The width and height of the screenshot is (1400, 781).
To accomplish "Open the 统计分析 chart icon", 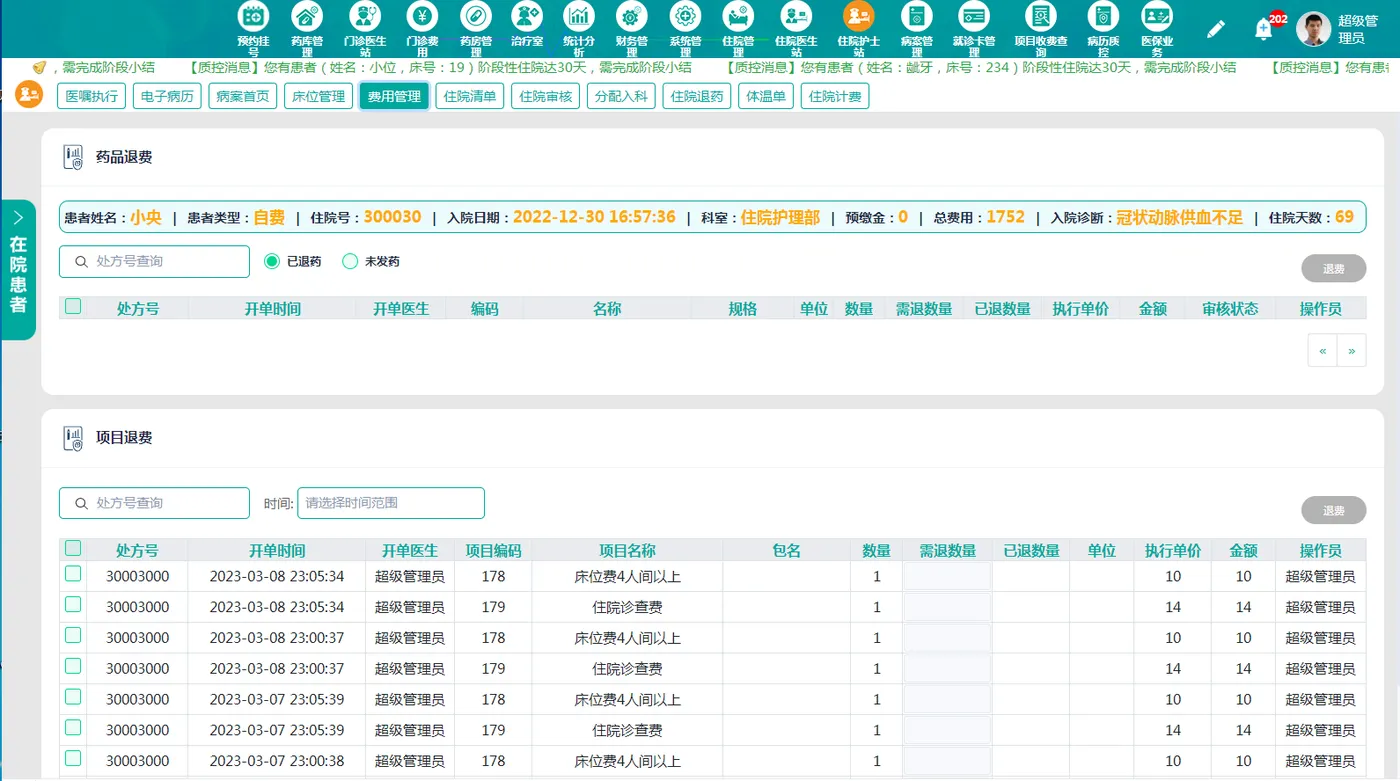I will click(579, 16).
